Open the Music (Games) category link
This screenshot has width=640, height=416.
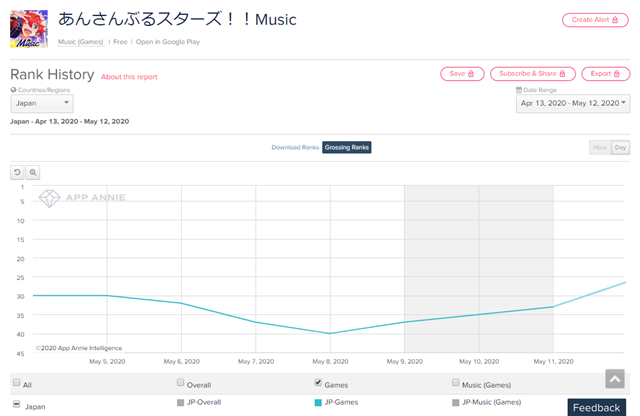point(81,42)
